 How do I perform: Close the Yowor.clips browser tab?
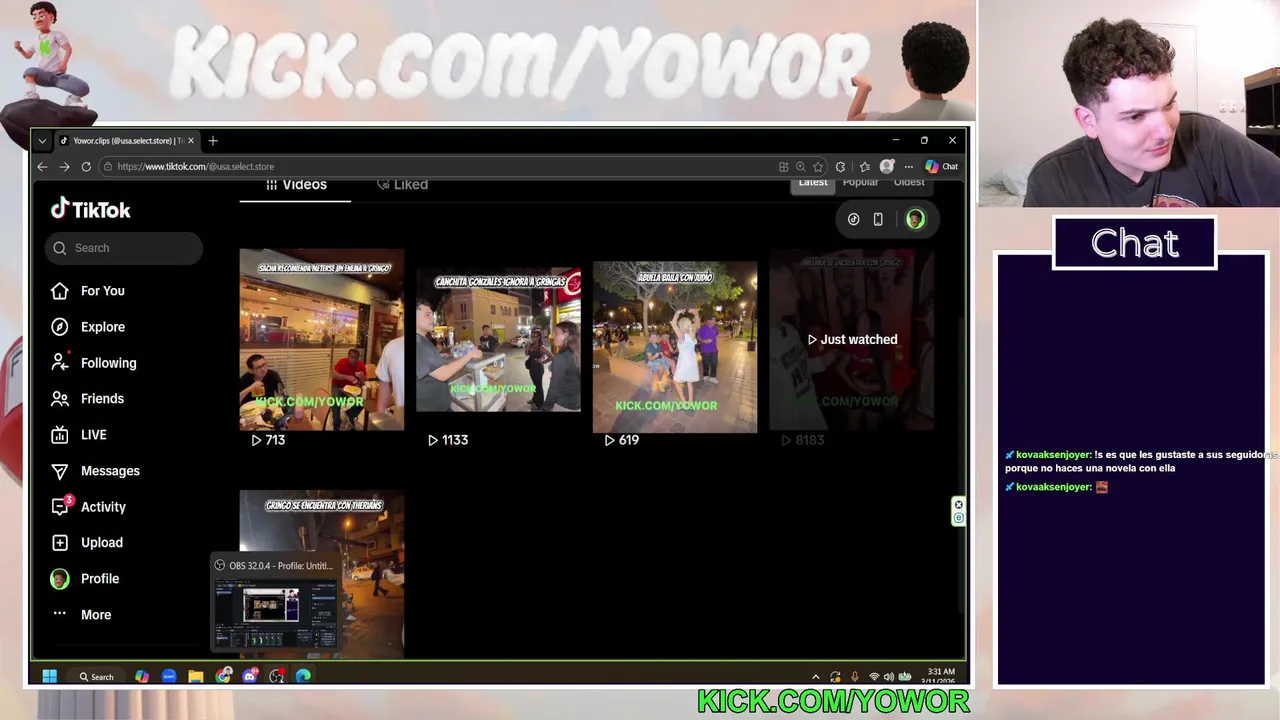point(190,141)
